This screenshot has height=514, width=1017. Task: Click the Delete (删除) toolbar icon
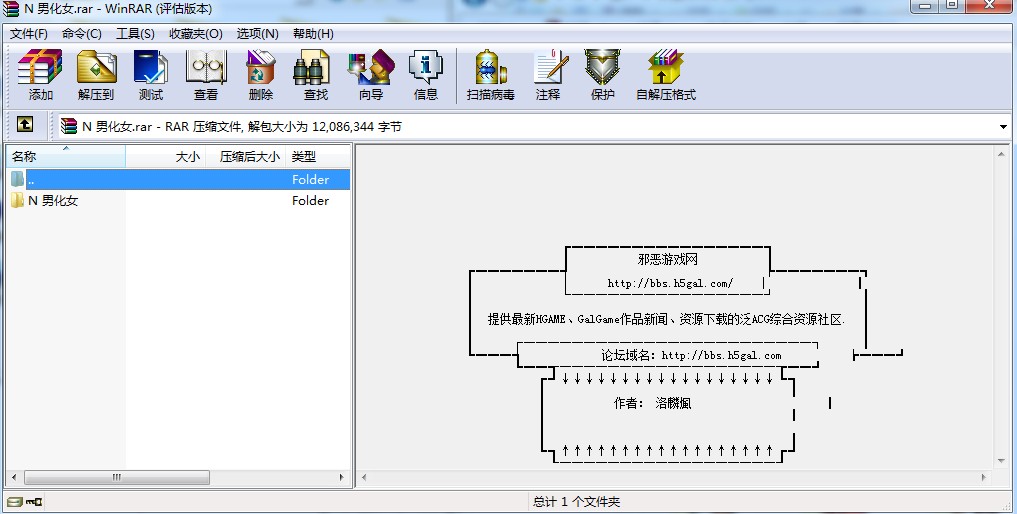[x=261, y=75]
